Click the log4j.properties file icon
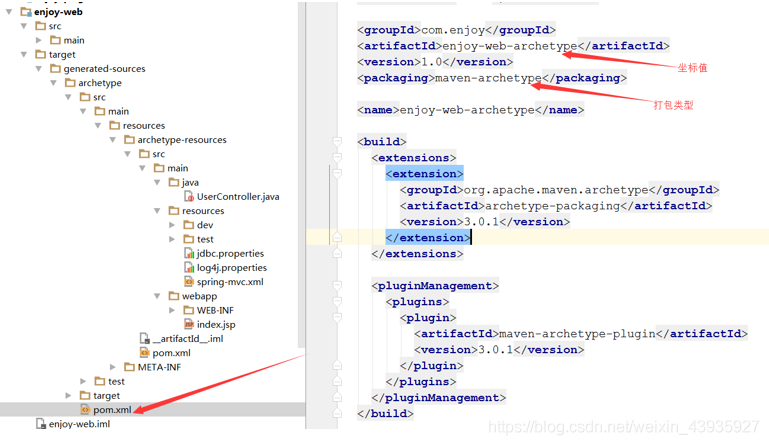Screen dimensions: 769x445 point(188,268)
